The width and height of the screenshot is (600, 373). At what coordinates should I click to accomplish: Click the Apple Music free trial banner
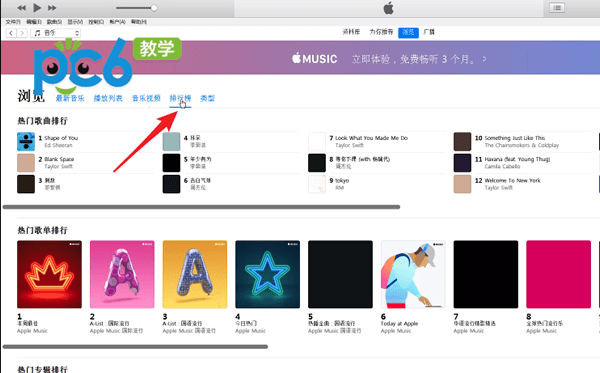click(300, 58)
